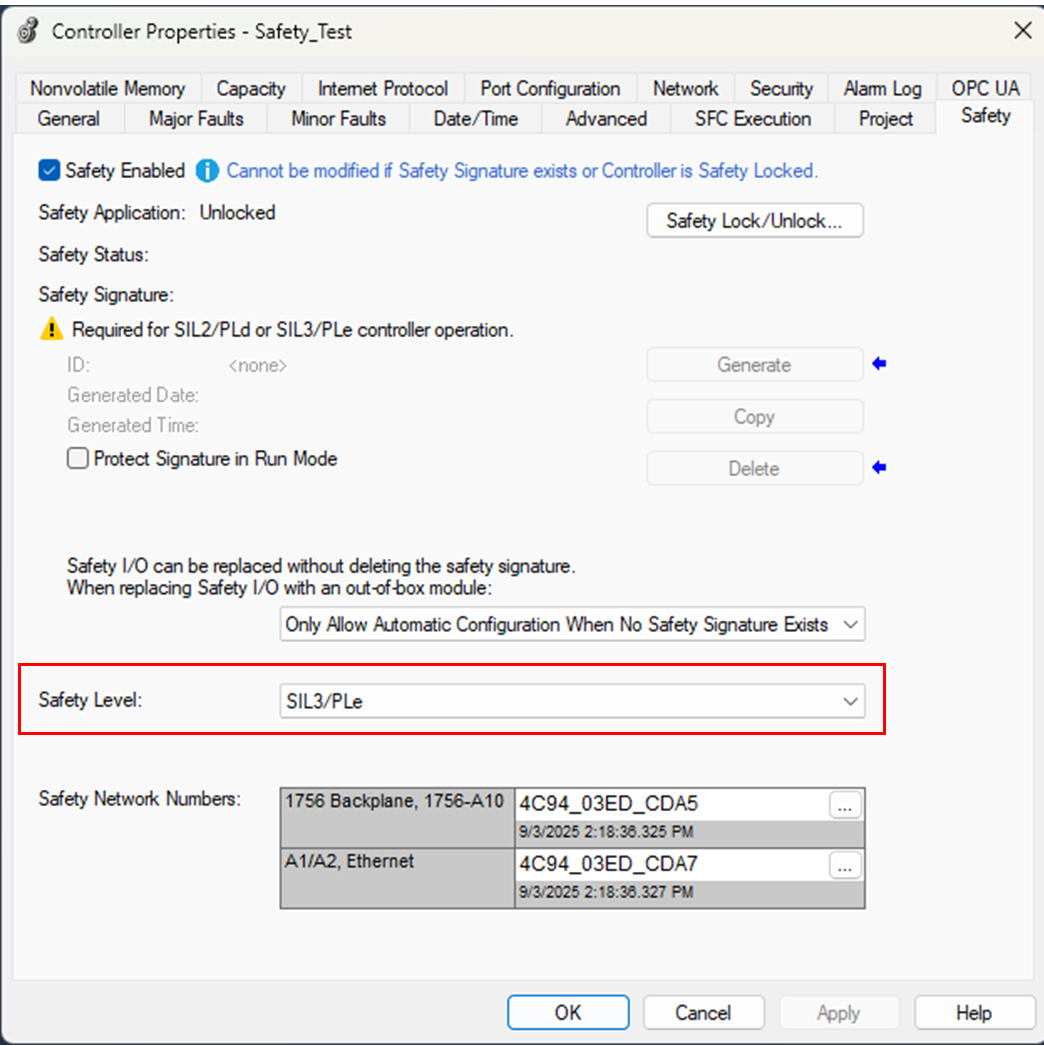Screen dimensions: 1044x1046
Task: Click the yellow warning icon under Safety Signature
Action: point(51,330)
